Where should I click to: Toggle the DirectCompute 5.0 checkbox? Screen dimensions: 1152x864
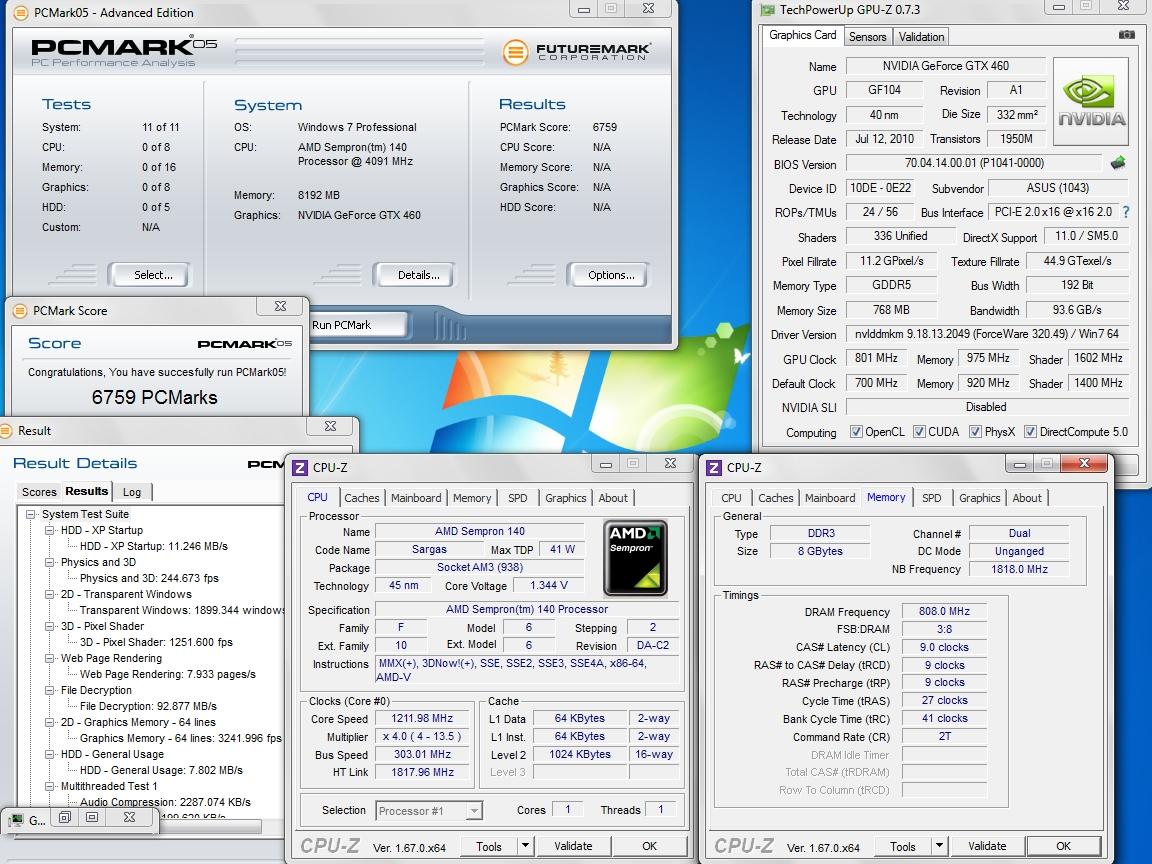(x=1030, y=432)
